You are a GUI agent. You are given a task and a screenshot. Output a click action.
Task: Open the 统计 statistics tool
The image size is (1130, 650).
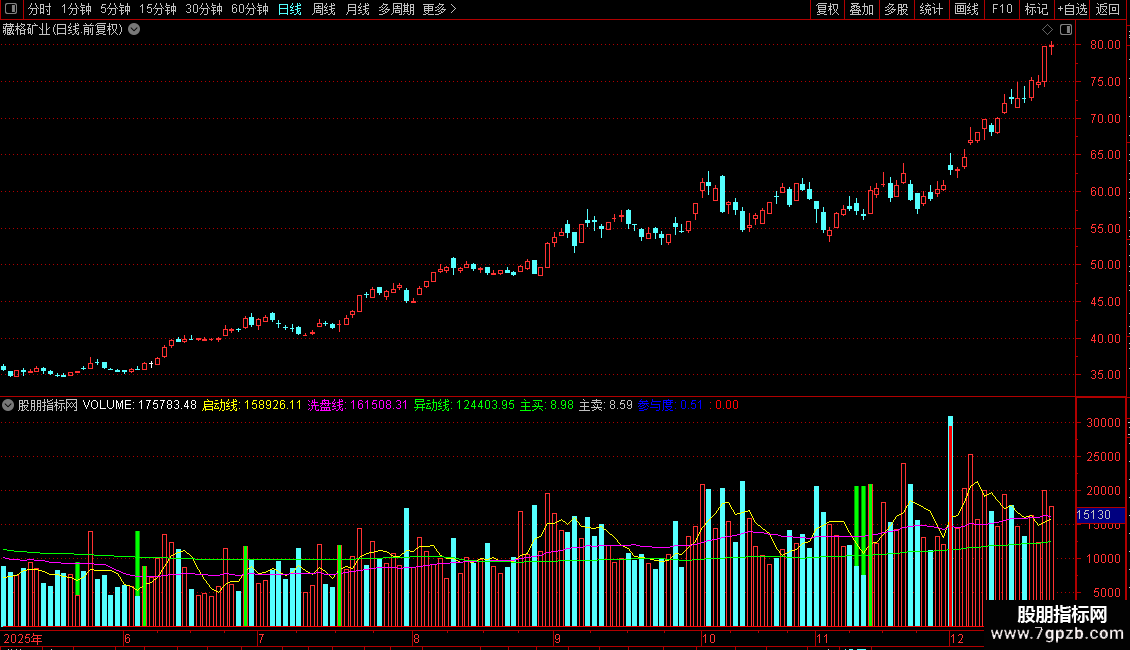click(x=931, y=9)
